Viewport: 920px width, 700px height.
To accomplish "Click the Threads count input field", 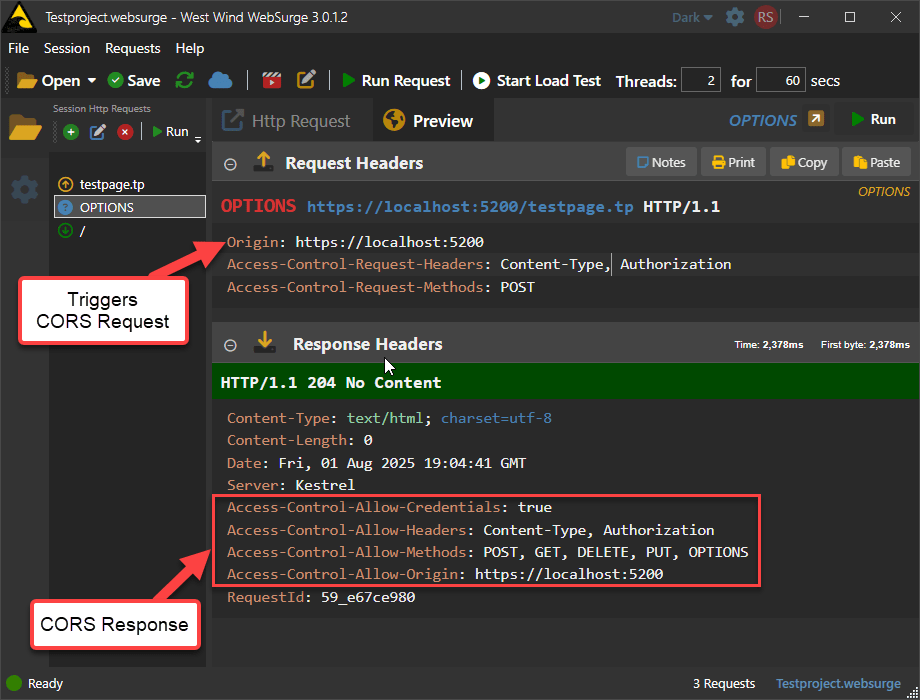I will pos(700,81).
